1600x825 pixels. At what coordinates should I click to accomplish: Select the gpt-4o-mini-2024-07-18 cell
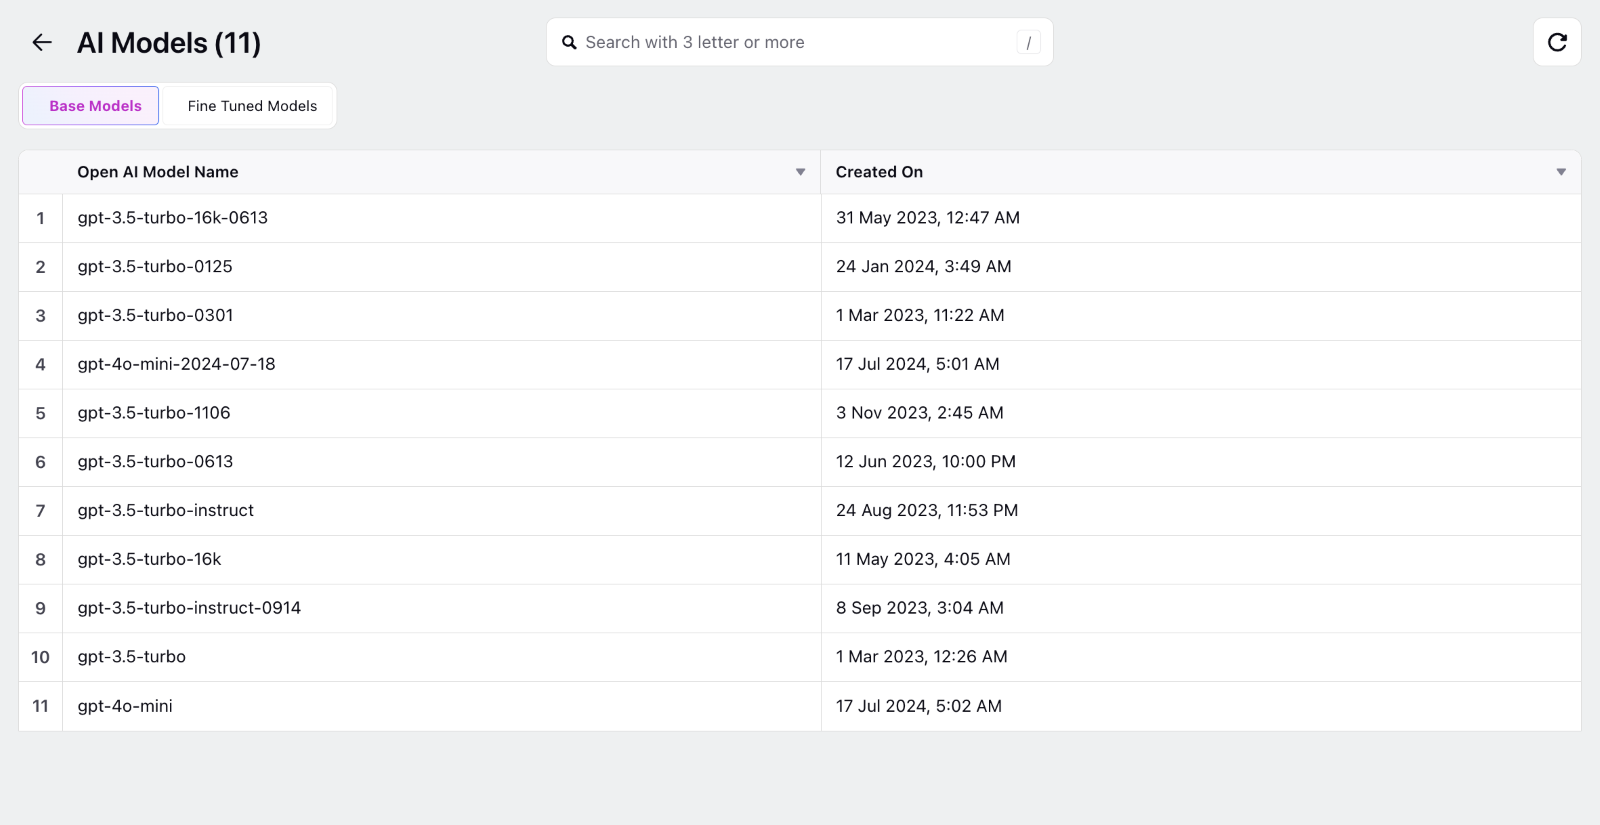[x=442, y=364]
